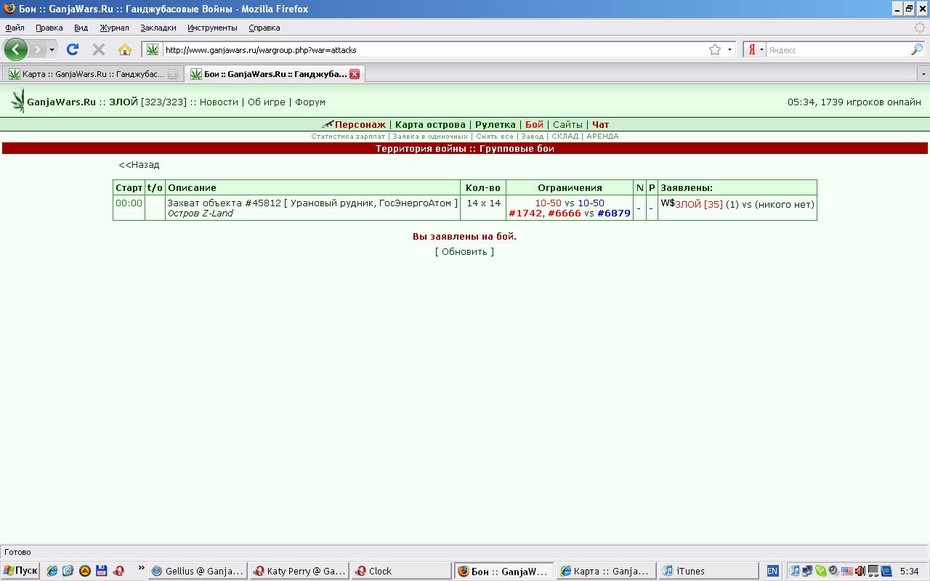Open the ЗЛОЙ character link in the header

[x=123, y=102]
